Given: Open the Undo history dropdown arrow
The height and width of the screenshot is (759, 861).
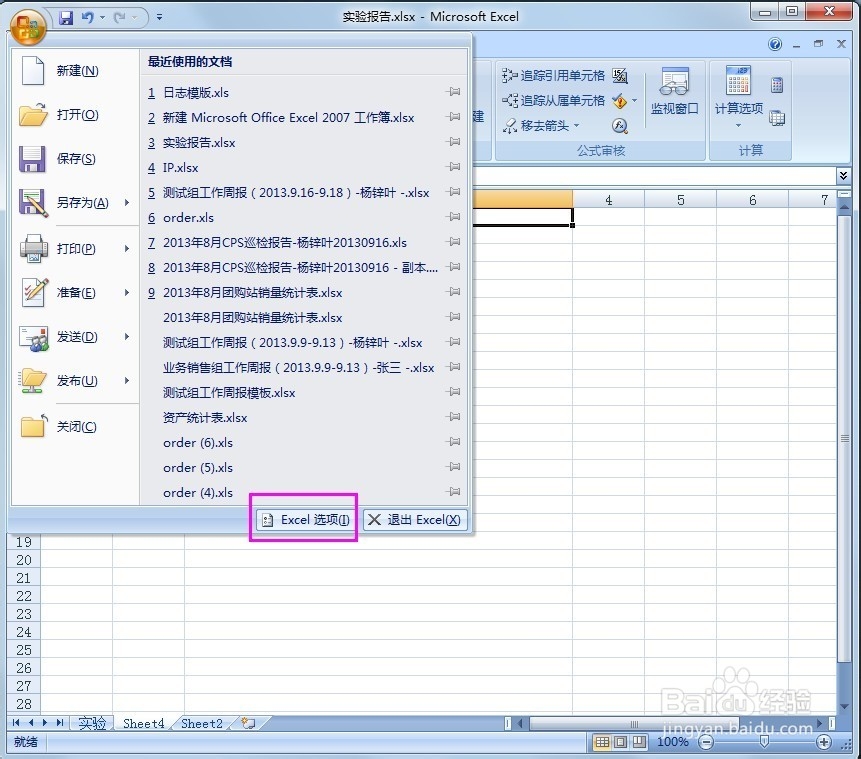Looking at the screenshot, I should point(102,18).
